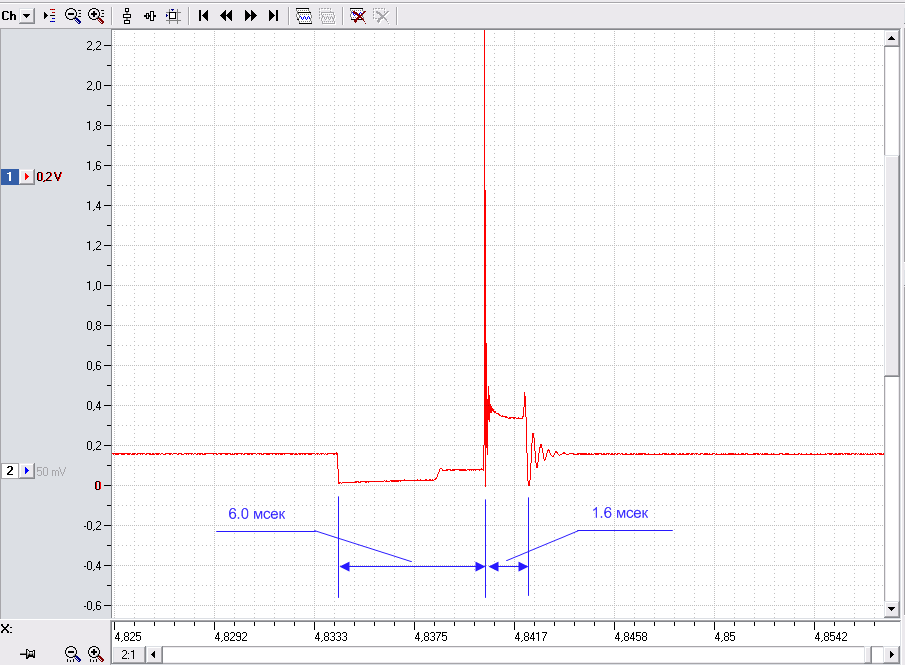
Task: Click the fit-to-window frame icon
Action: [173, 16]
